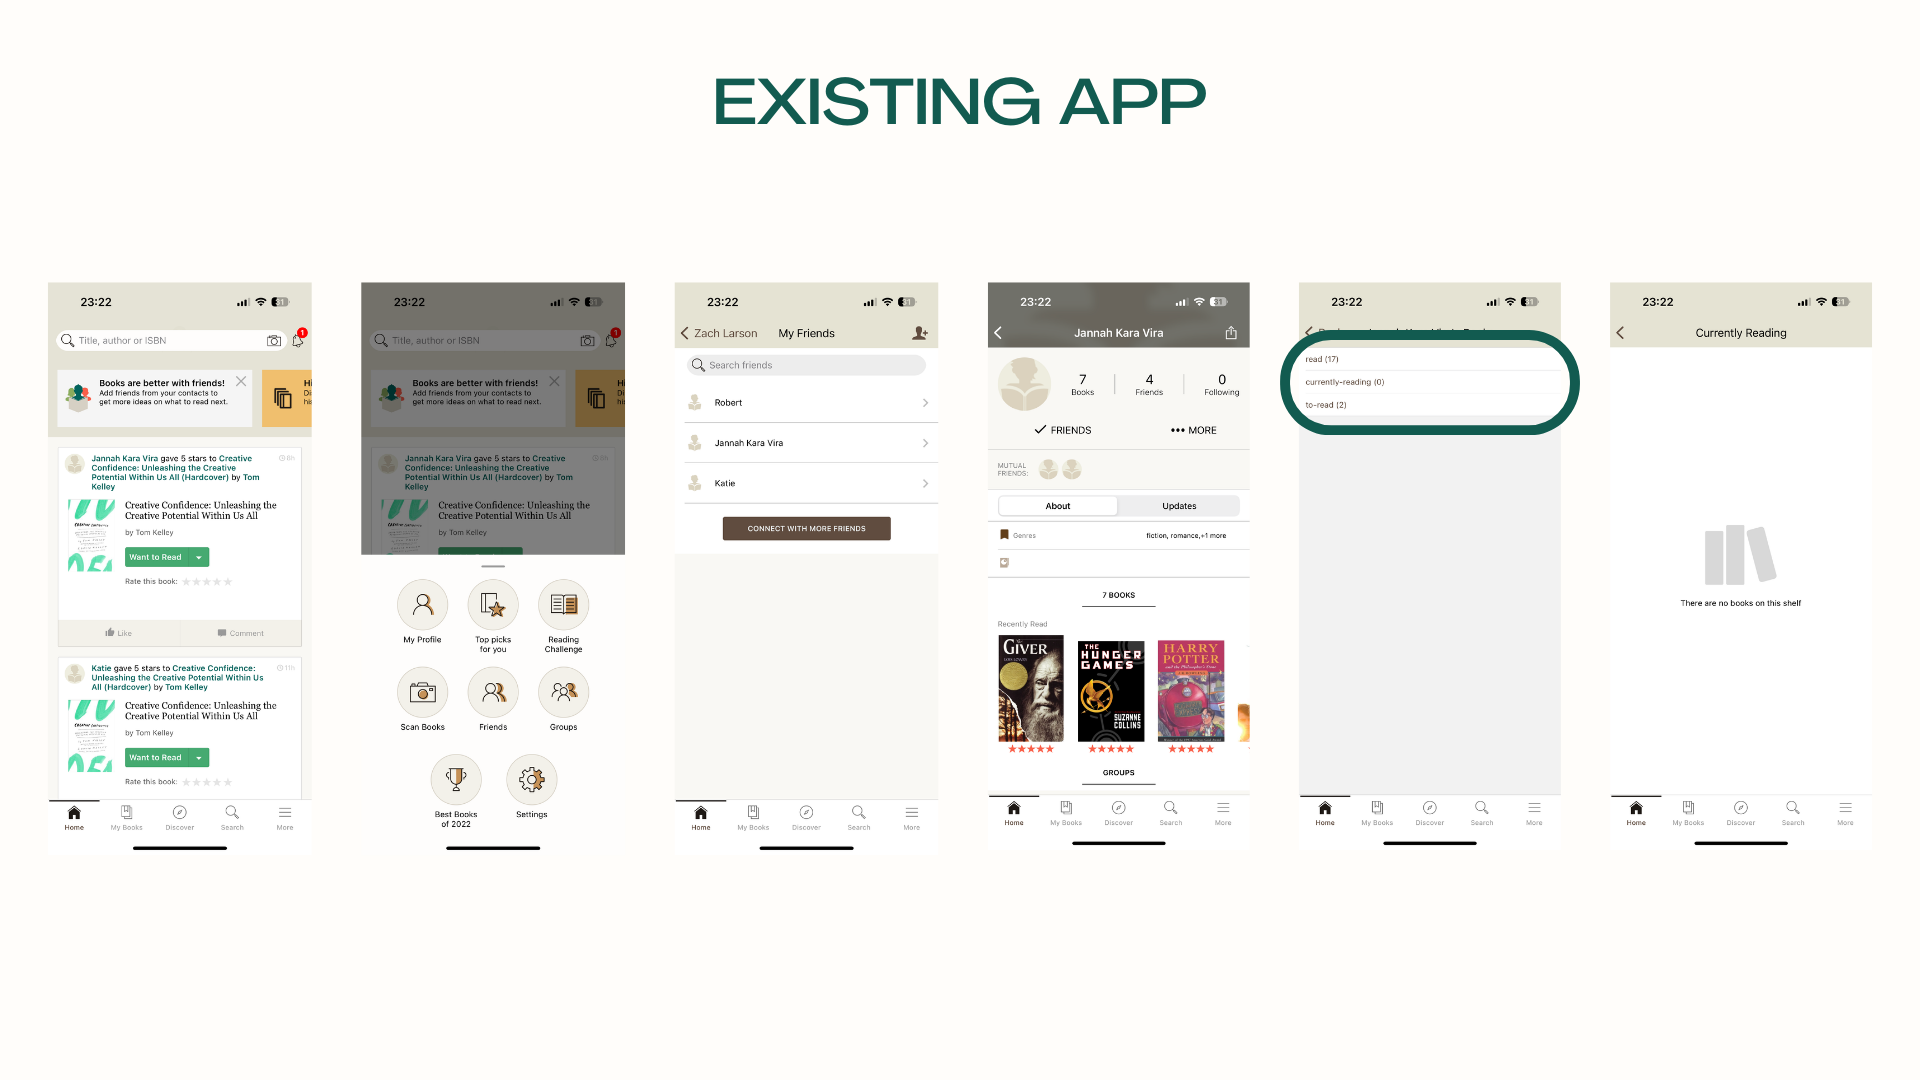
Task: Click Want to Read button
Action: pos(156,556)
